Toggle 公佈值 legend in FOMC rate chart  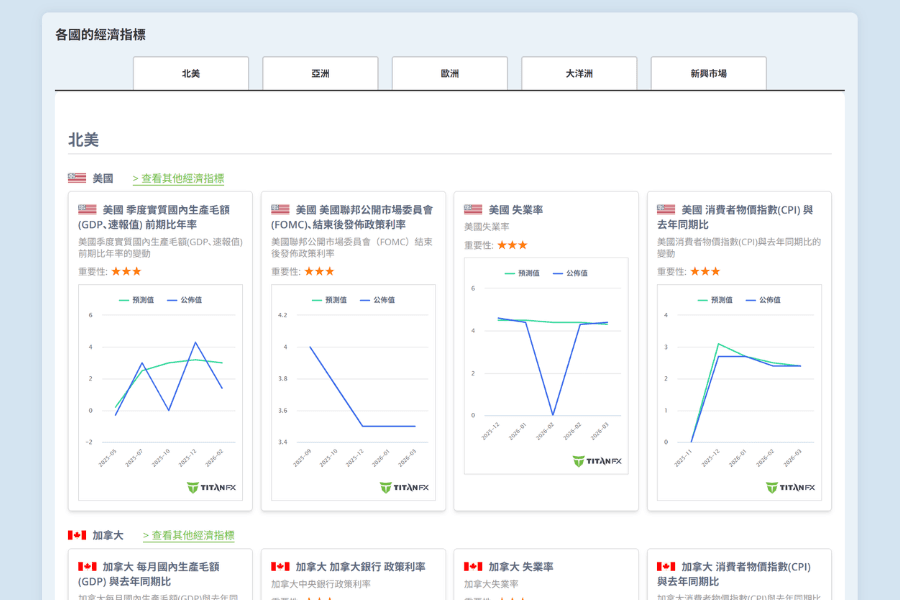coord(379,300)
